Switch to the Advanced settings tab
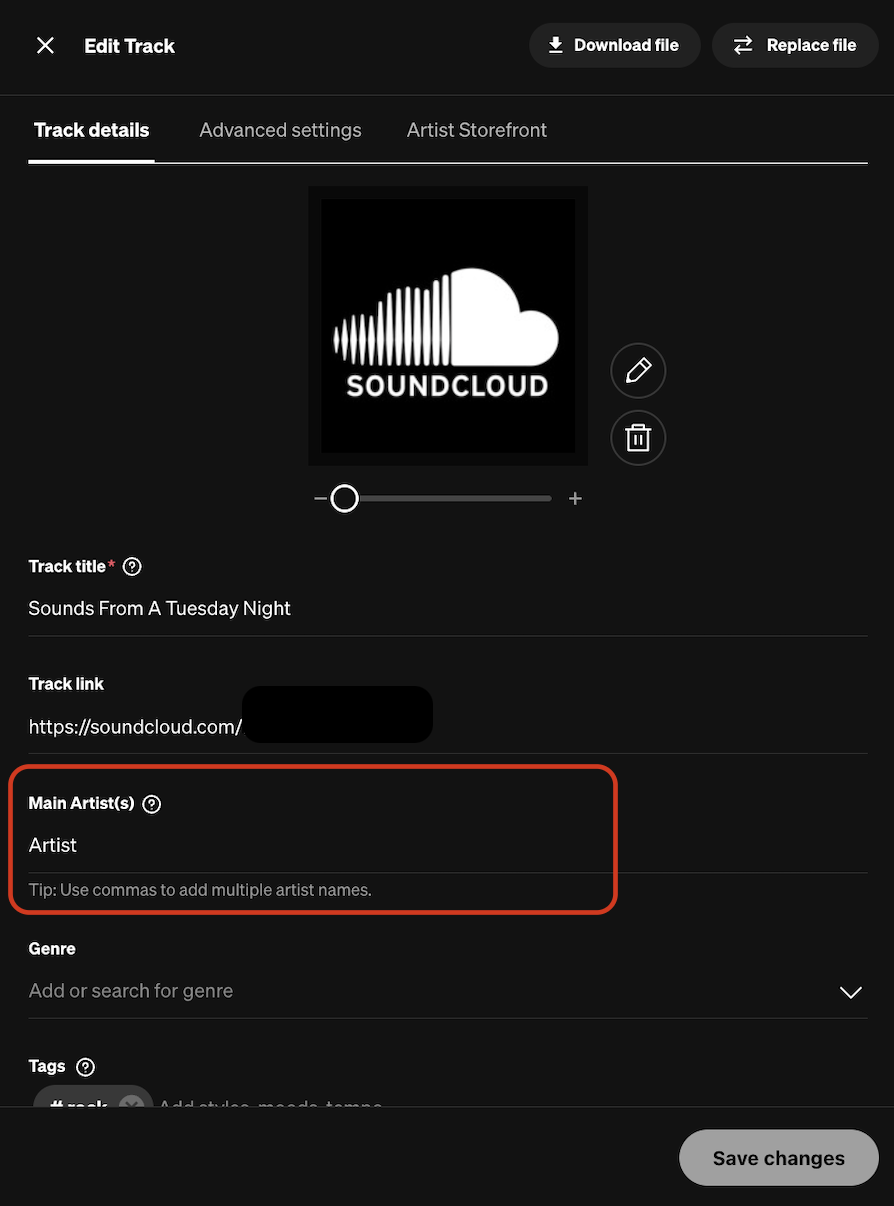 tap(280, 130)
